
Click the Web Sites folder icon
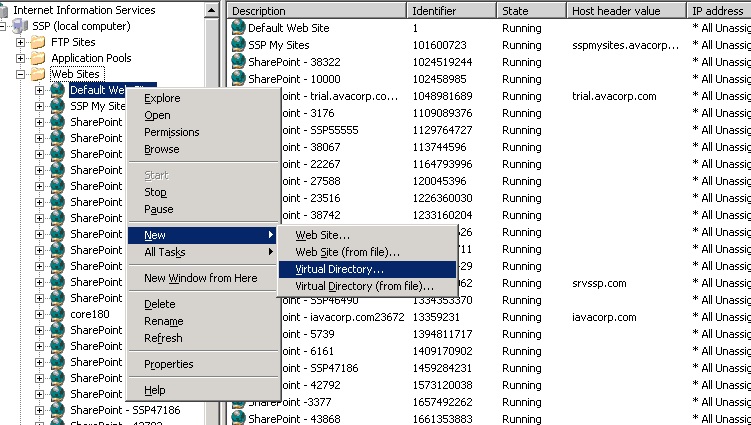pyautogui.click(x=38, y=74)
